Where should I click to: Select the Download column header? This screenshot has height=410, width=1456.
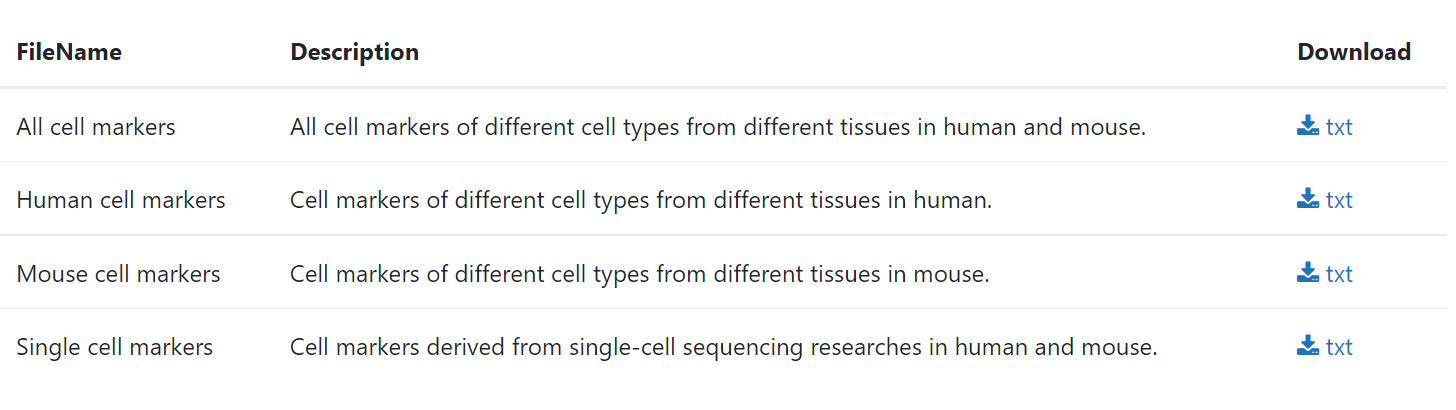pyautogui.click(x=1354, y=52)
